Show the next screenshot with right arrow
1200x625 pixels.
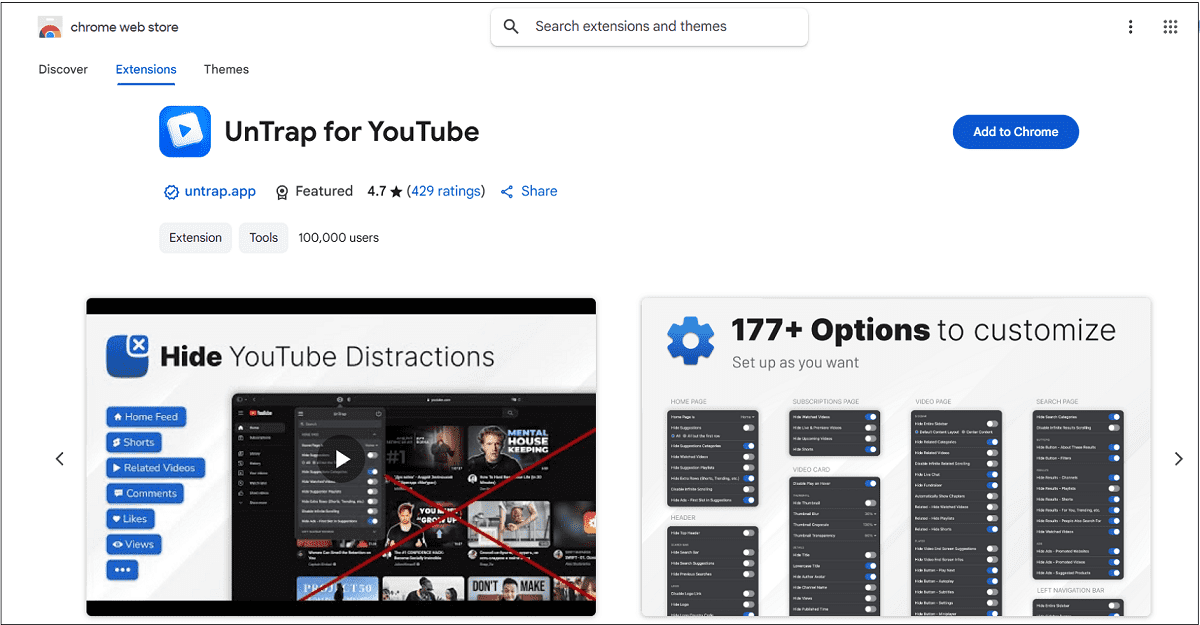coord(1178,458)
